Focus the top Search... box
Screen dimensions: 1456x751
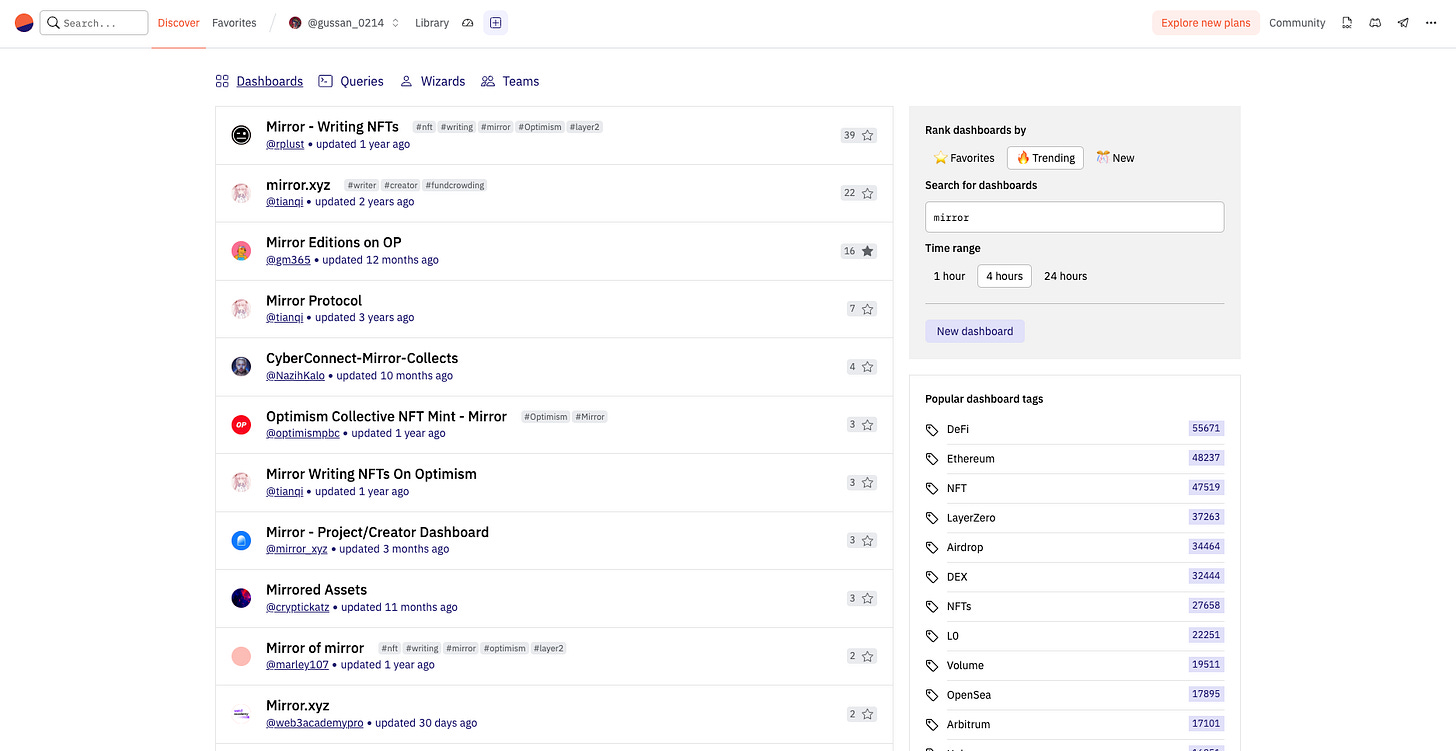point(94,23)
